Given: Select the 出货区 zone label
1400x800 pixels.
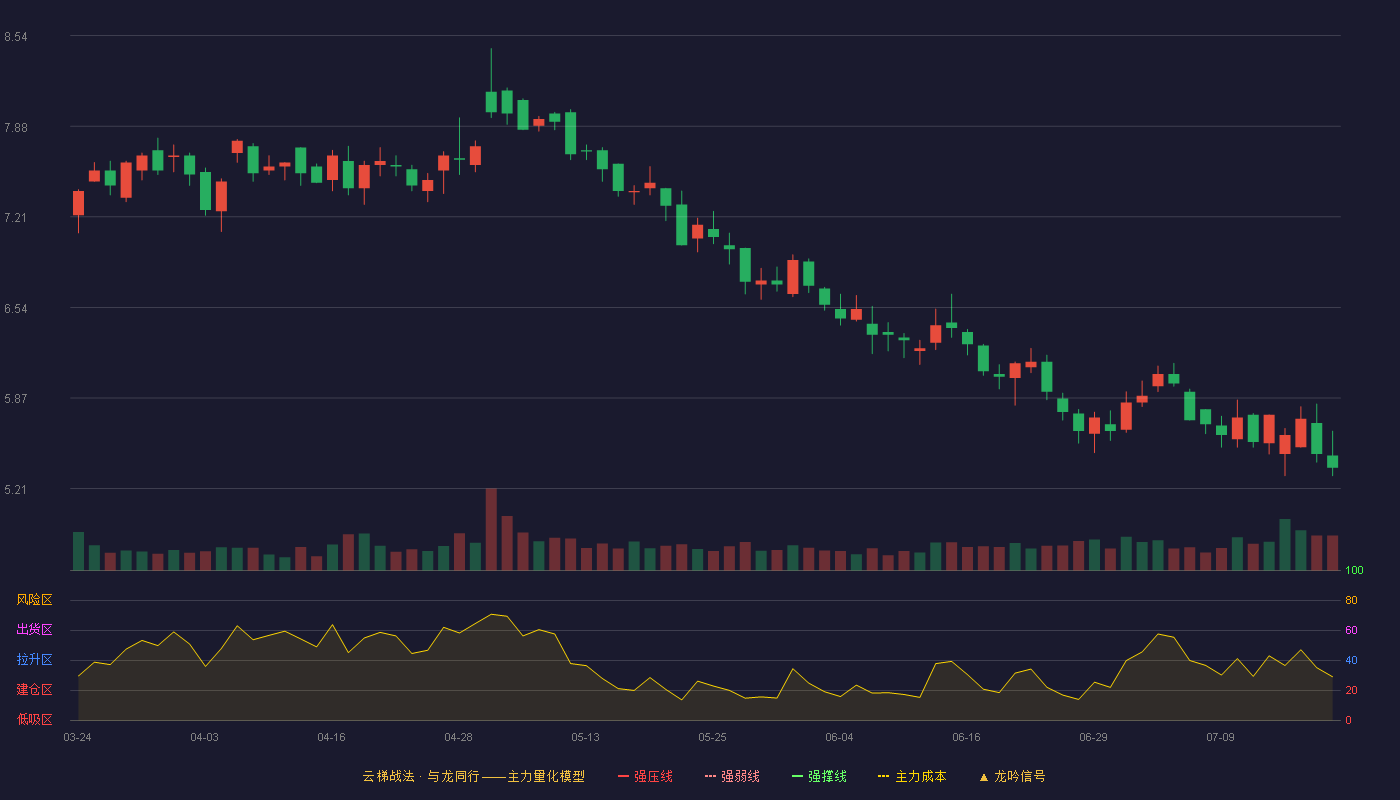Looking at the screenshot, I should pyautogui.click(x=34, y=630).
